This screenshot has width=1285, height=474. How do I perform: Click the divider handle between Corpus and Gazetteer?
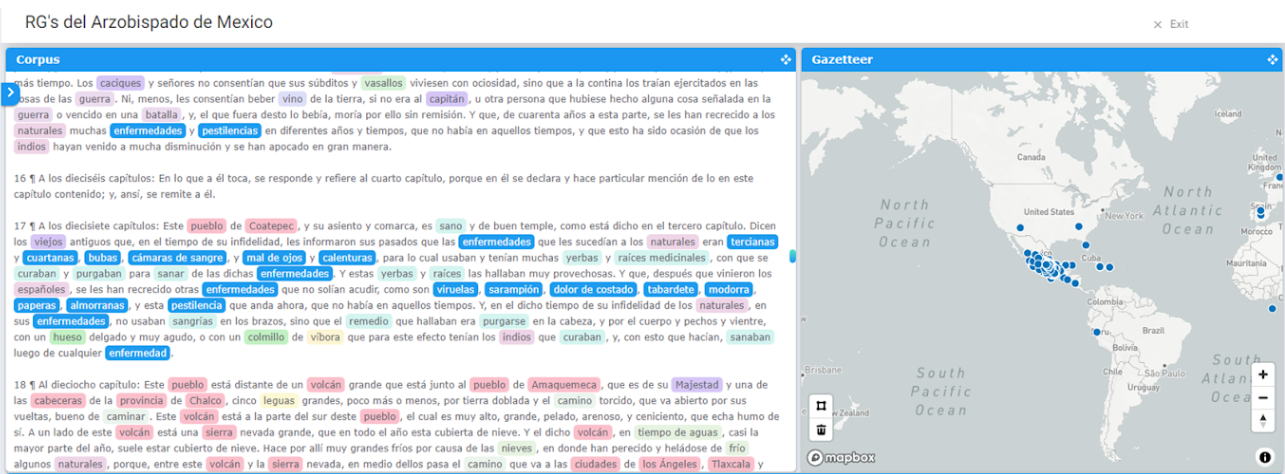[x=793, y=257]
